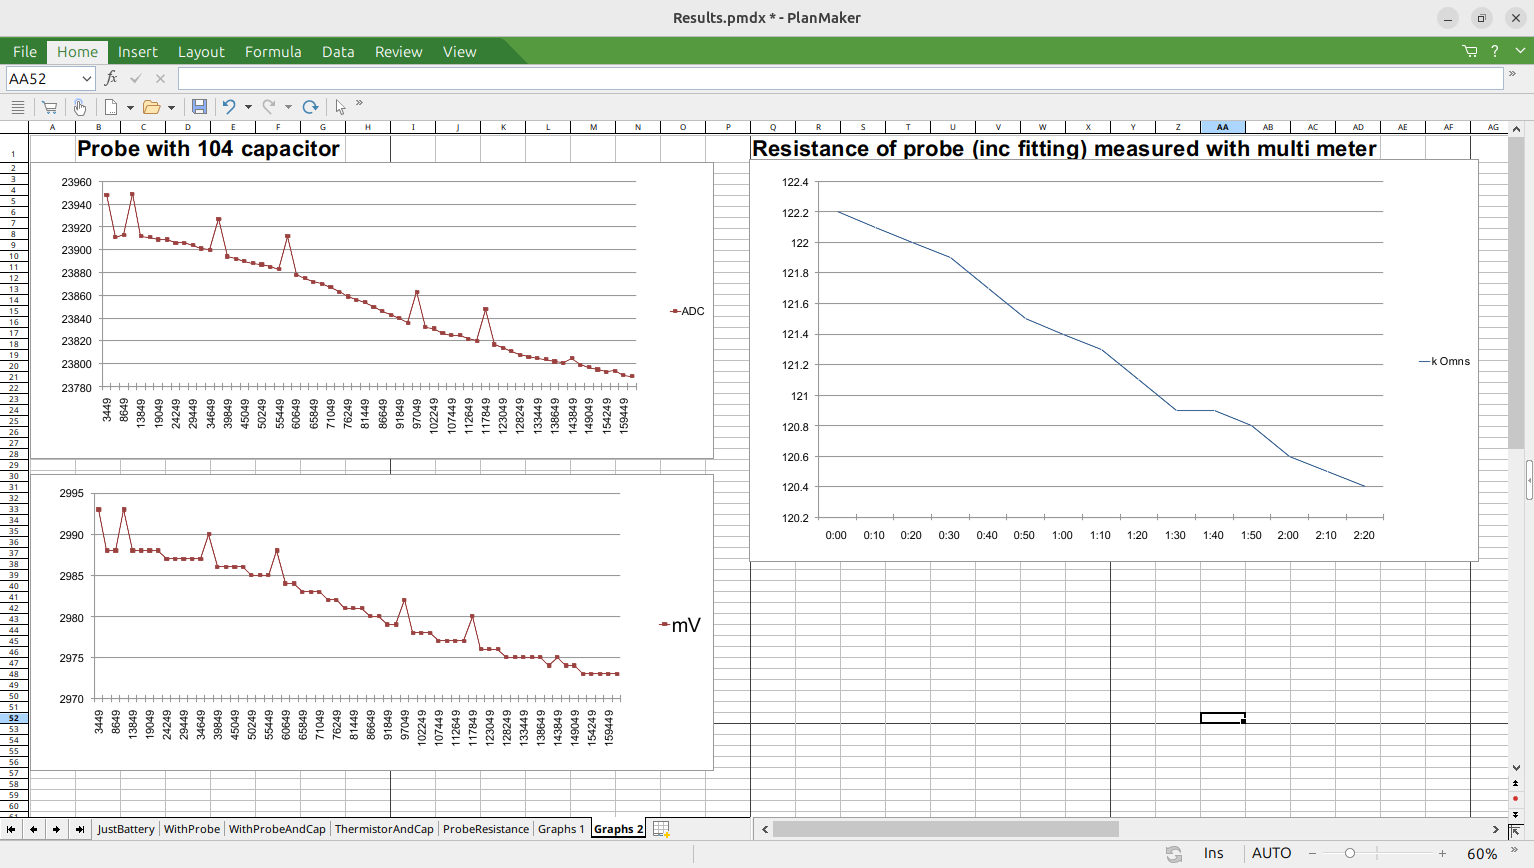Click the horizontal scrollbar thumb
The width and height of the screenshot is (1534, 868).
point(945,829)
